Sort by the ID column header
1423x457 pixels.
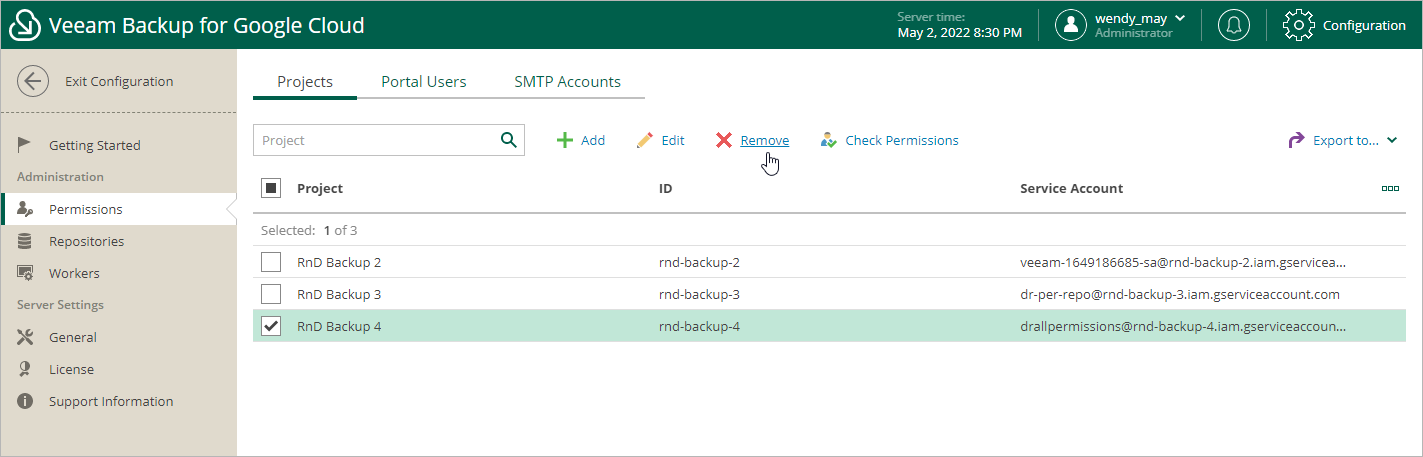click(x=665, y=188)
